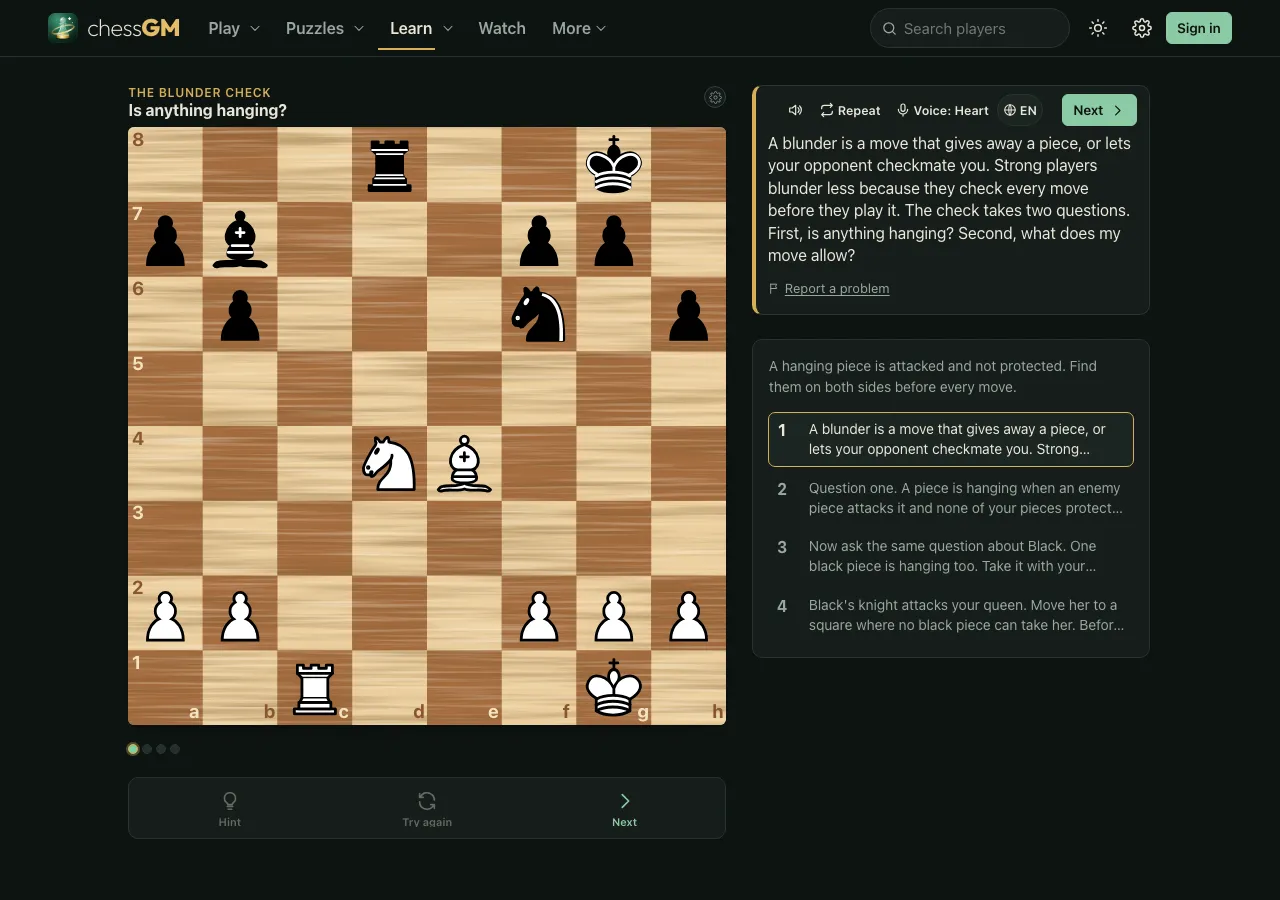Click the black rook on d8
The image size is (1280, 900).
(x=389, y=165)
